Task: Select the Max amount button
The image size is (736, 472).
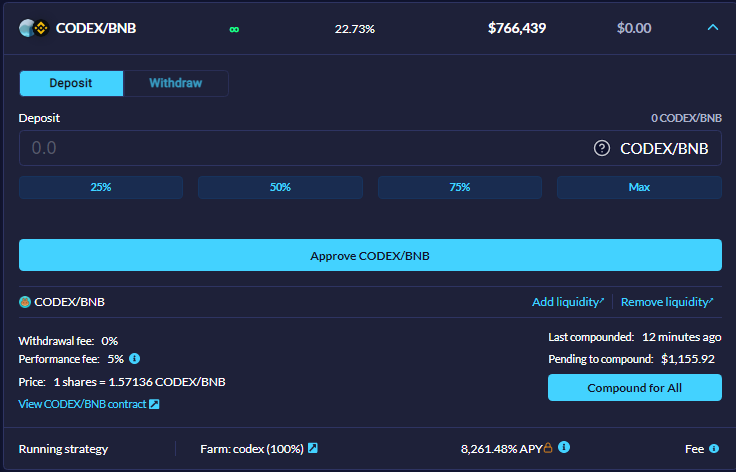Action: (639, 187)
